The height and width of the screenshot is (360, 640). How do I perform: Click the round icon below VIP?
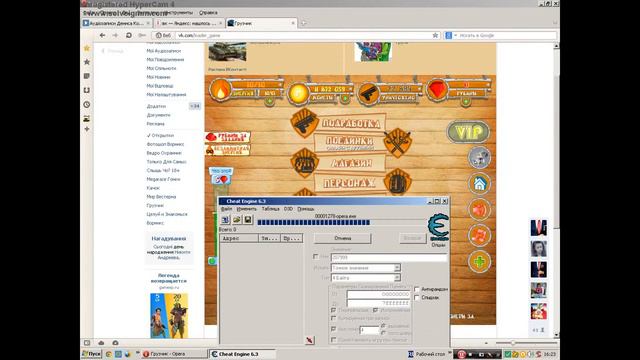click(x=479, y=158)
